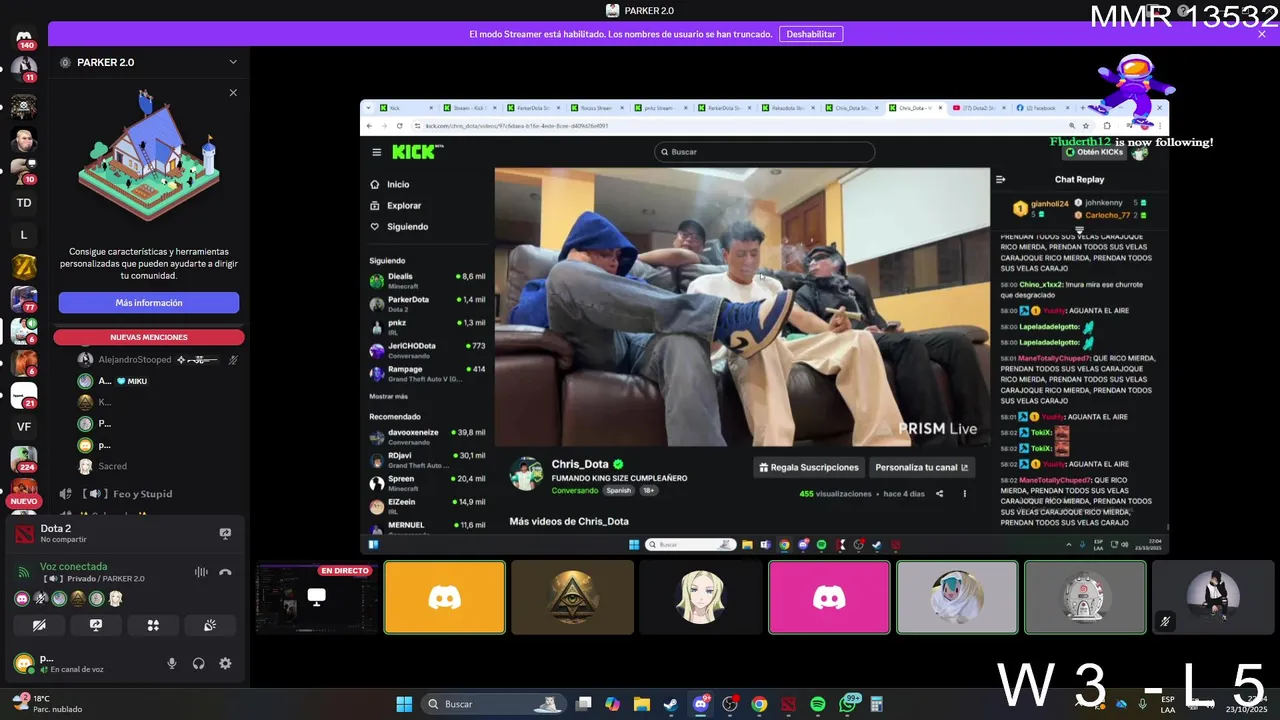The height and width of the screenshot is (720, 1280).
Task: Open the yellow Z server icon
Action: tap(24, 267)
